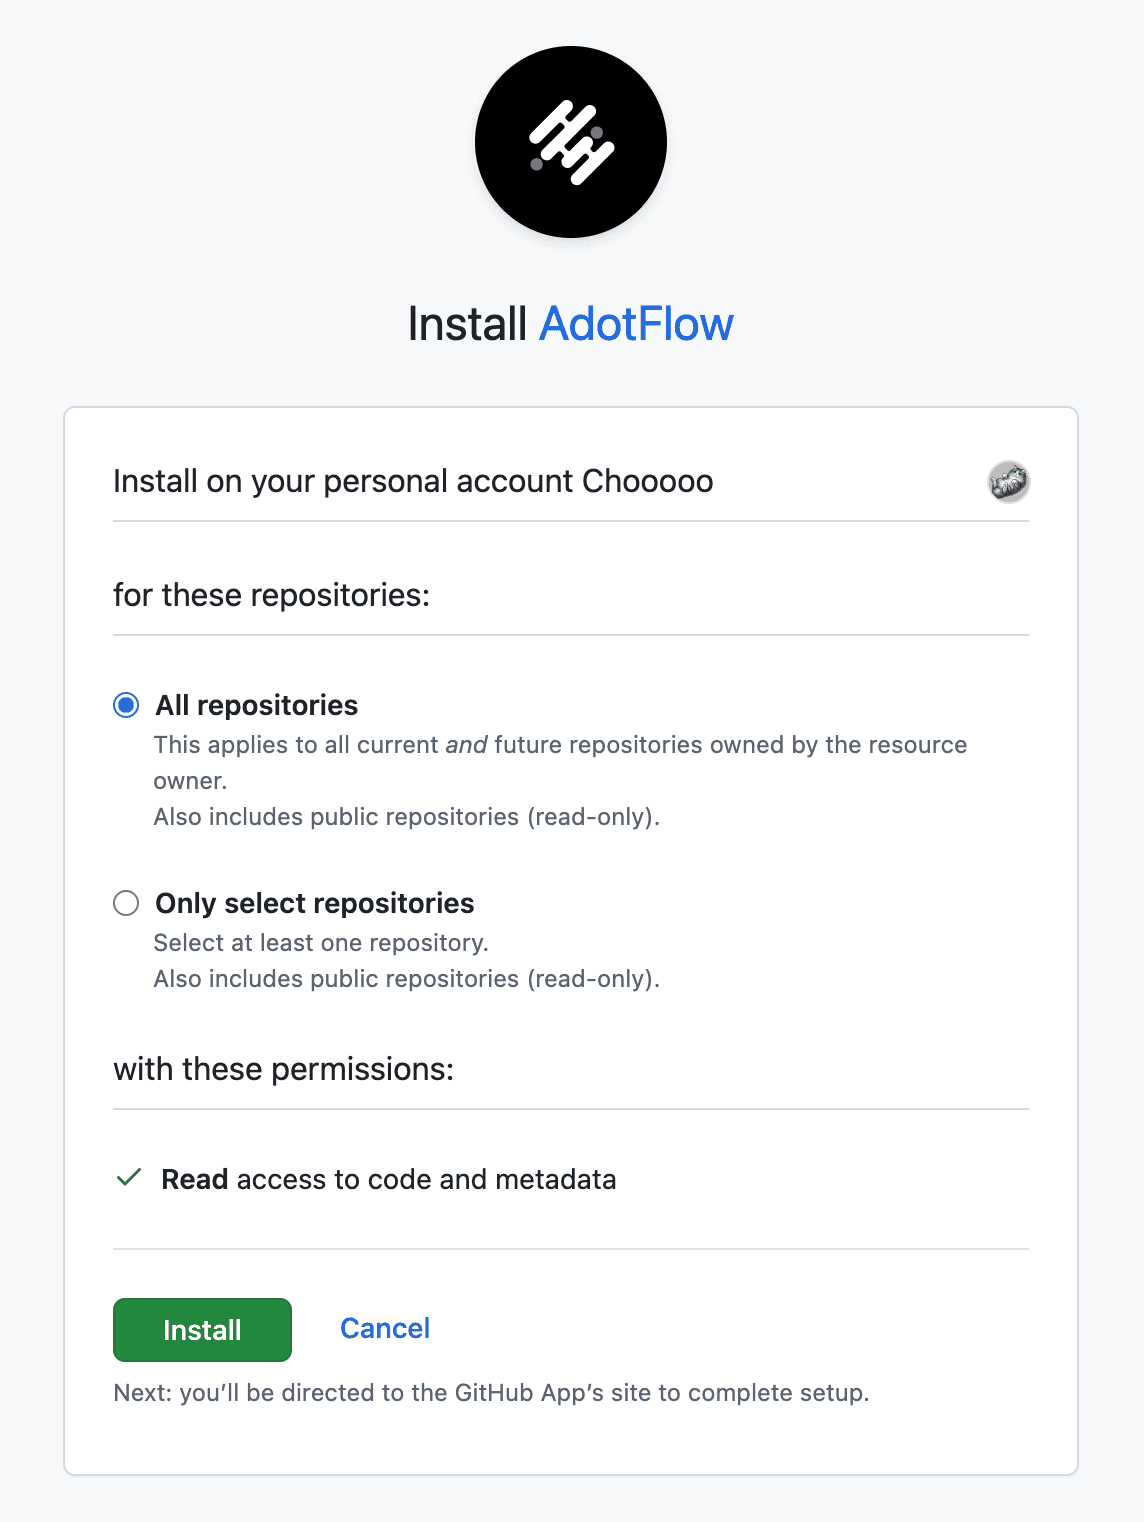Click the GitHub App setup instruction text
The height and width of the screenshot is (1522, 1144).
492,1392
